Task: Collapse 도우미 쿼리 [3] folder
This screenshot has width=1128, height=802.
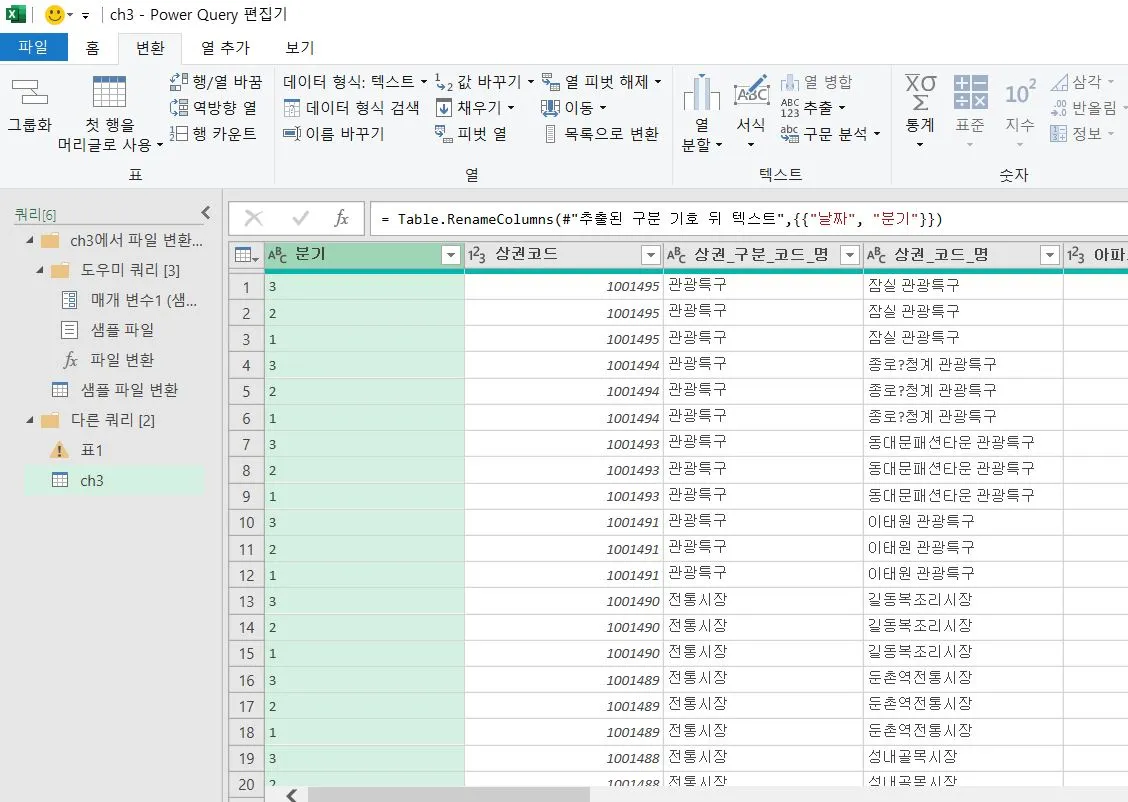Action: click(x=40, y=270)
